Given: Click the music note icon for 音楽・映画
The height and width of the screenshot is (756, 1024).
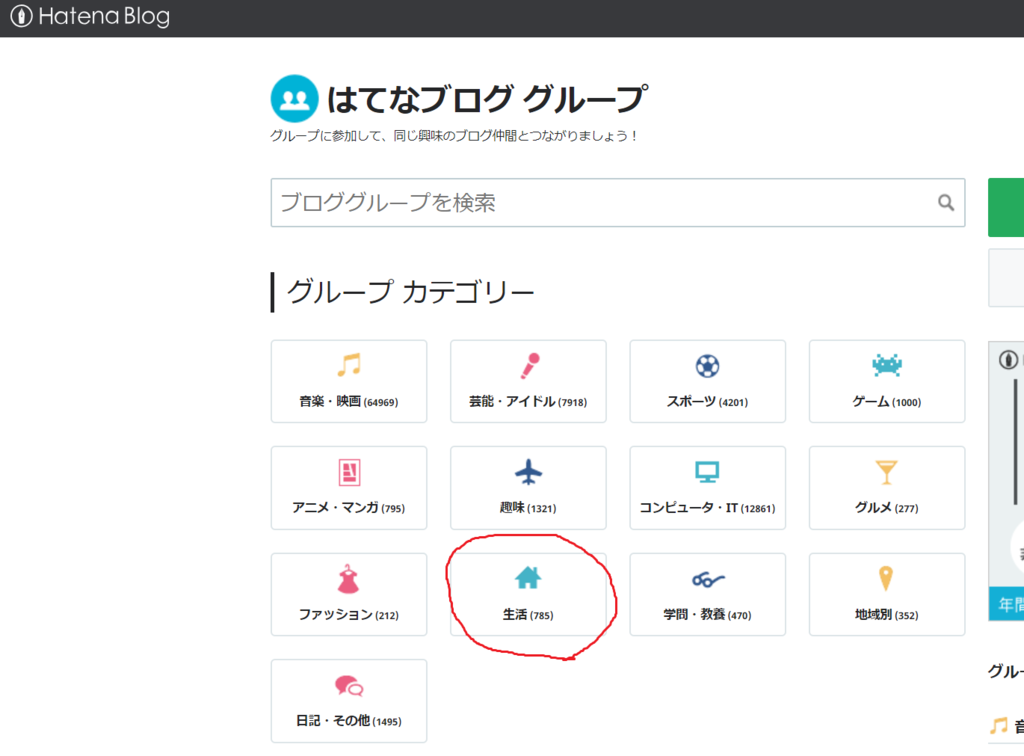Looking at the screenshot, I should [x=349, y=364].
